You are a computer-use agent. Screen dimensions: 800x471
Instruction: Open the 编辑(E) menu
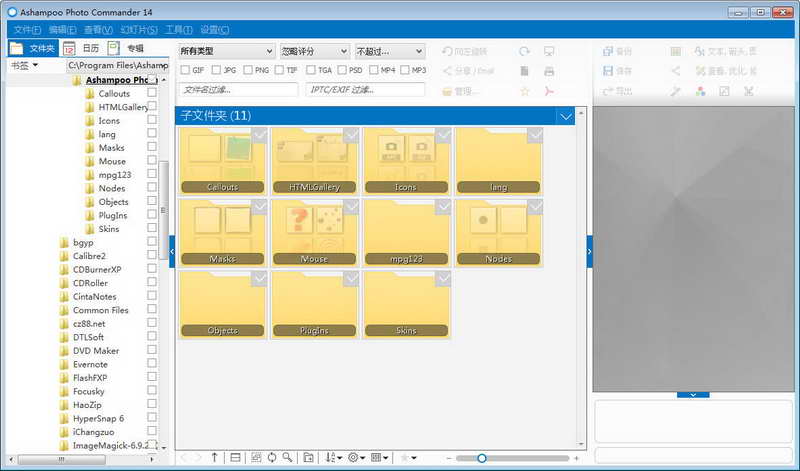click(x=62, y=30)
